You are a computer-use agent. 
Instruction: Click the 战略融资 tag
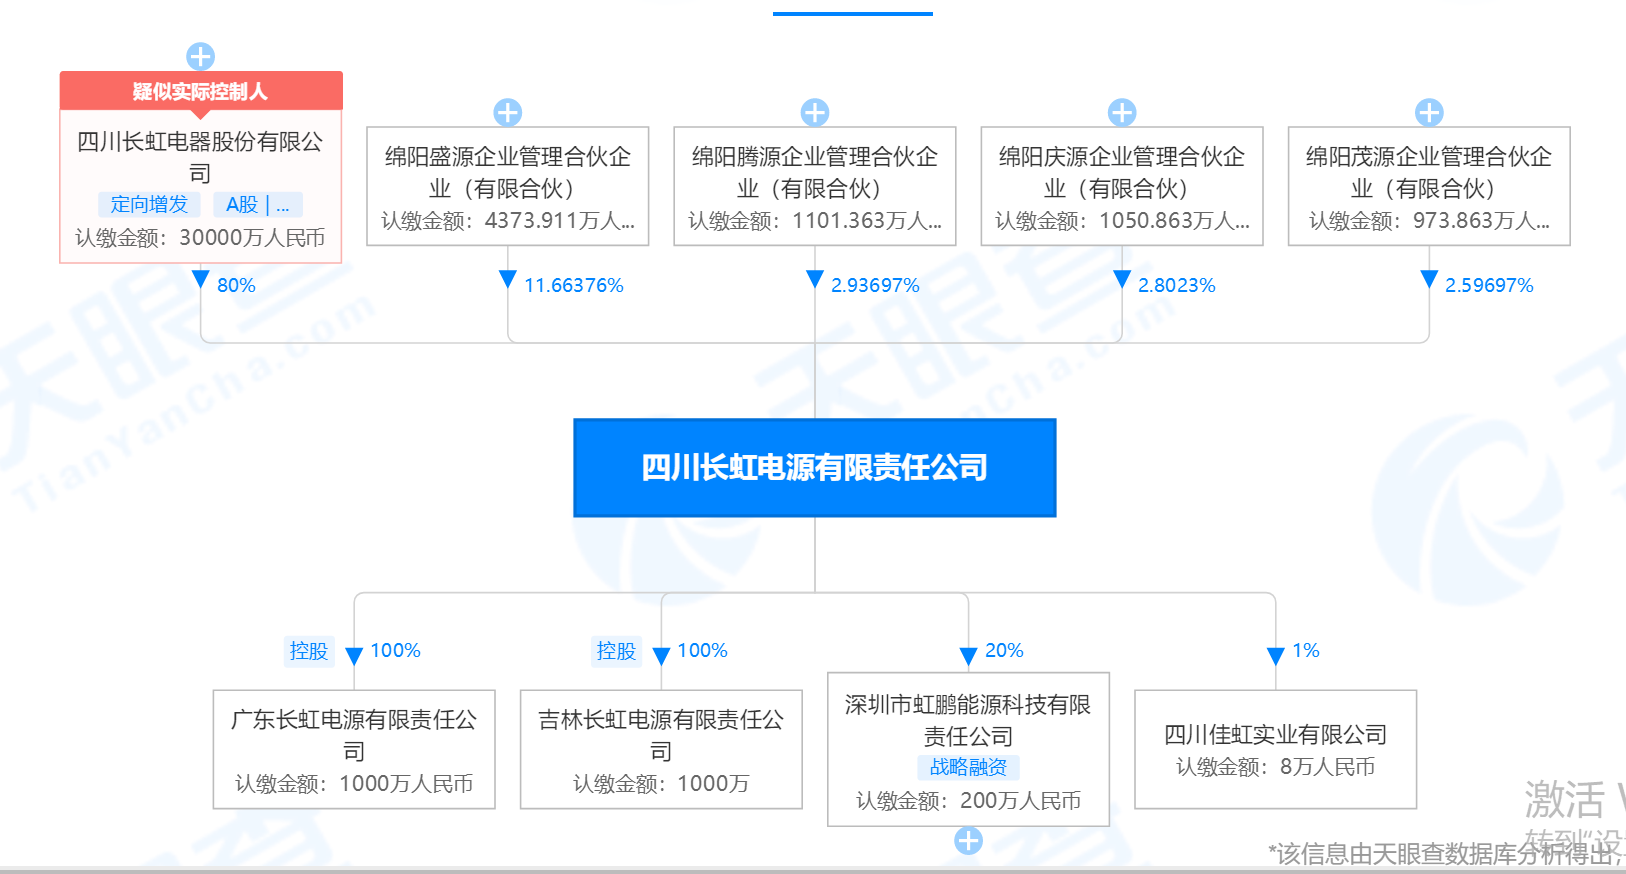[968, 767]
